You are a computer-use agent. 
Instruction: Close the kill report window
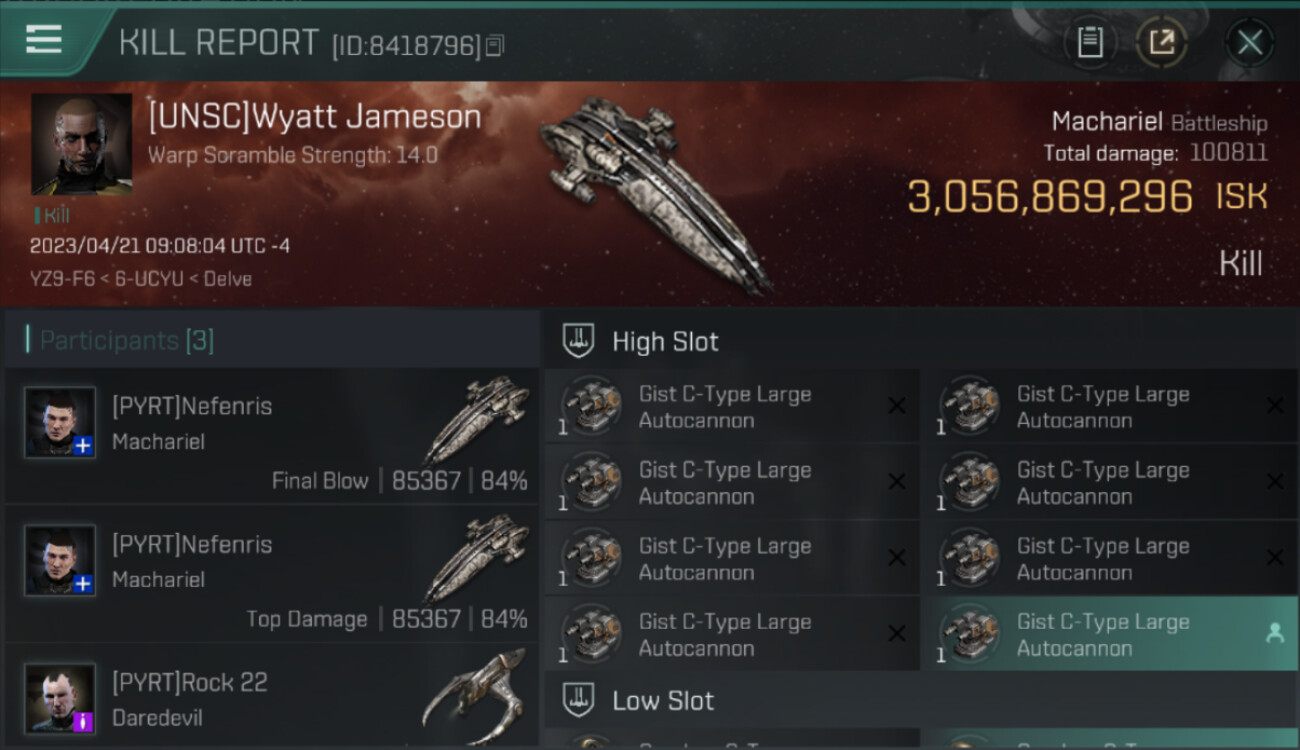pos(1250,42)
